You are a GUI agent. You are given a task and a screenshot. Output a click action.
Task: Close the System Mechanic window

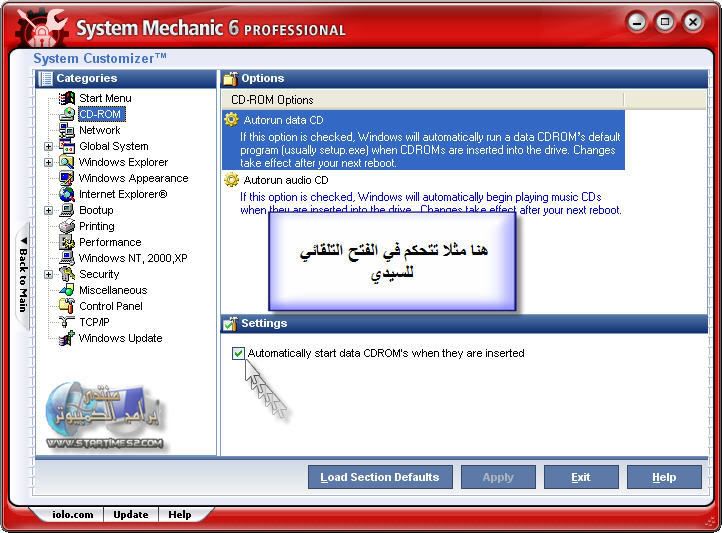click(693, 22)
